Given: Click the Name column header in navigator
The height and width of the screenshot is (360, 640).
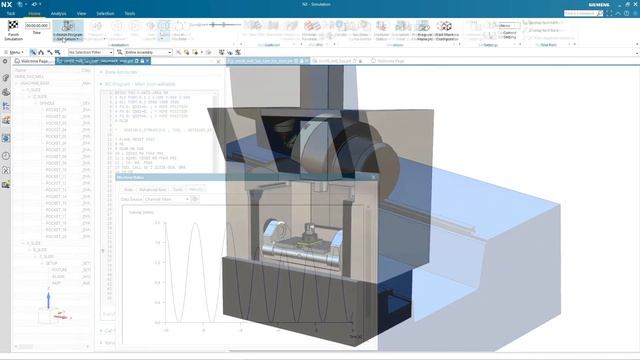Looking at the screenshot, I should [x=20, y=70].
